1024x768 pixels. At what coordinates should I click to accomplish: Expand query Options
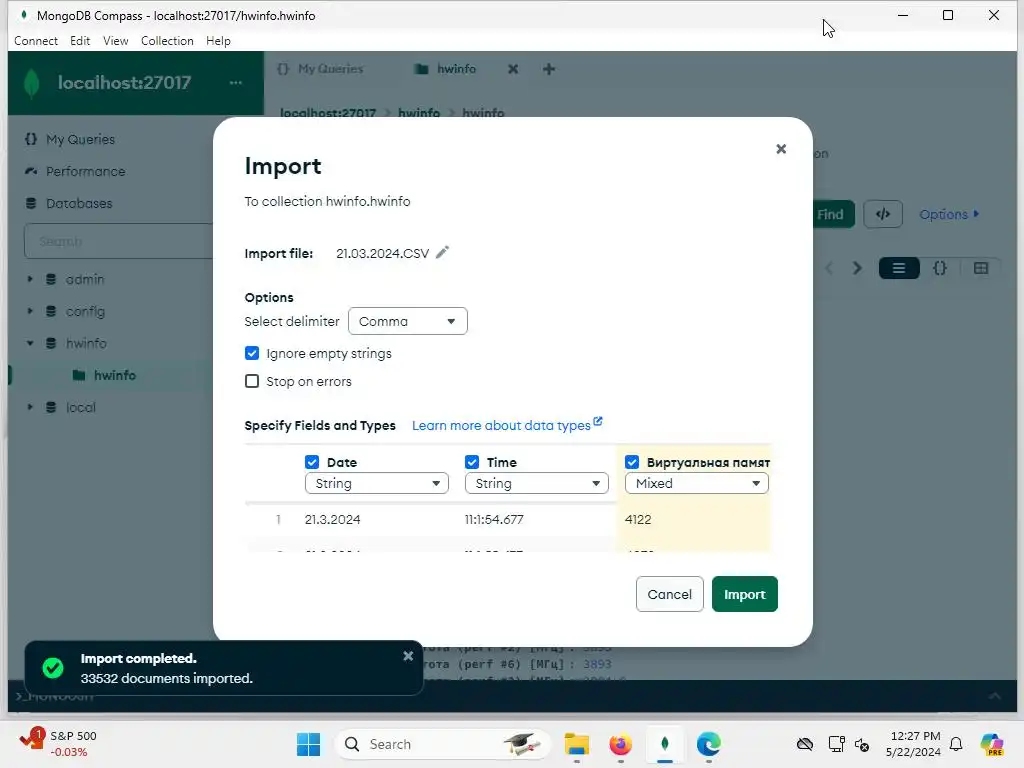(949, 214)
